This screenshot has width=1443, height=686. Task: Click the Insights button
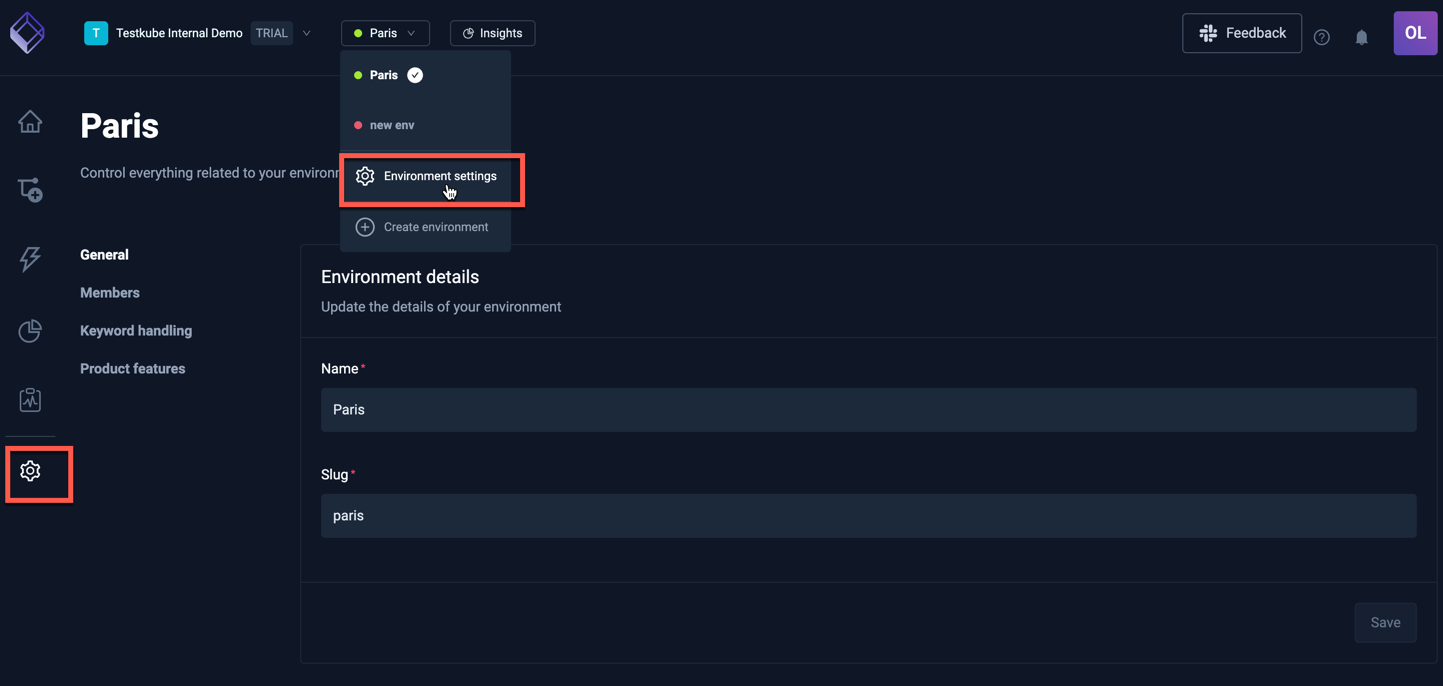[492, 33]
